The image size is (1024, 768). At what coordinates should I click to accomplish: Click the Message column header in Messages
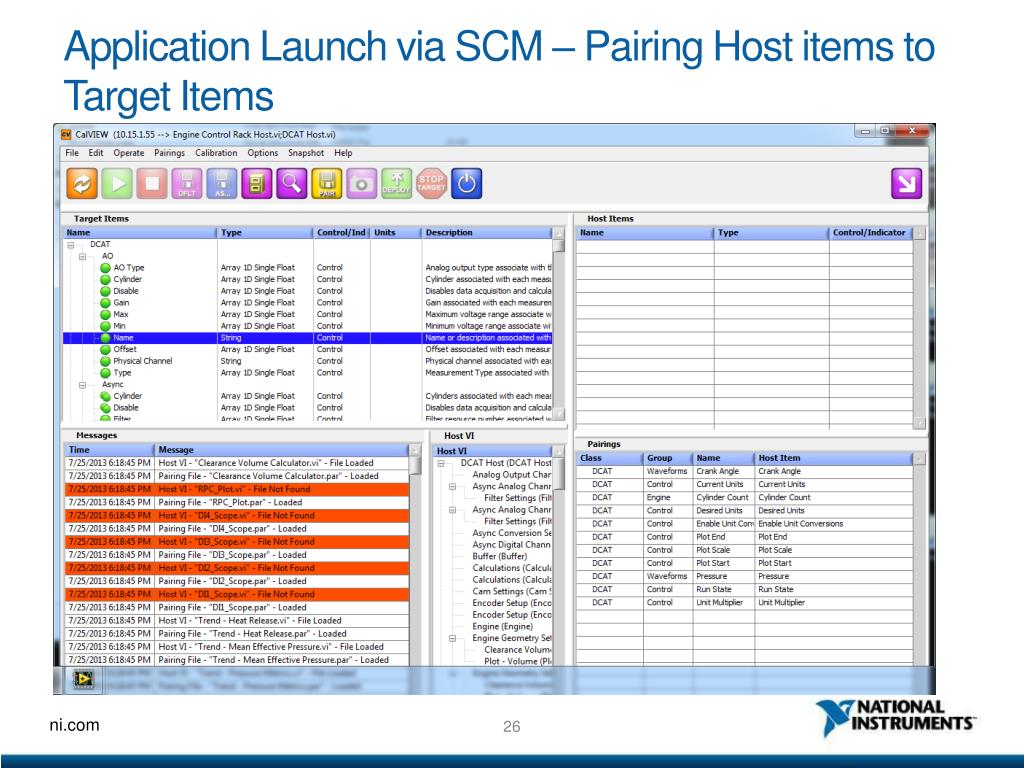282,449
